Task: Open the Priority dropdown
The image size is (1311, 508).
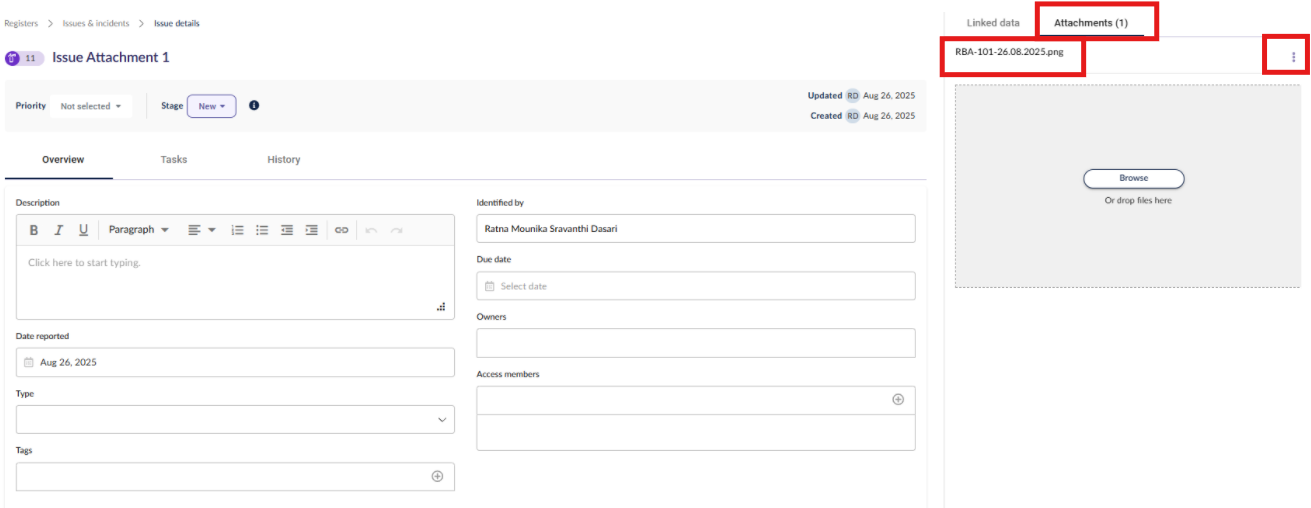Action: 91,106
